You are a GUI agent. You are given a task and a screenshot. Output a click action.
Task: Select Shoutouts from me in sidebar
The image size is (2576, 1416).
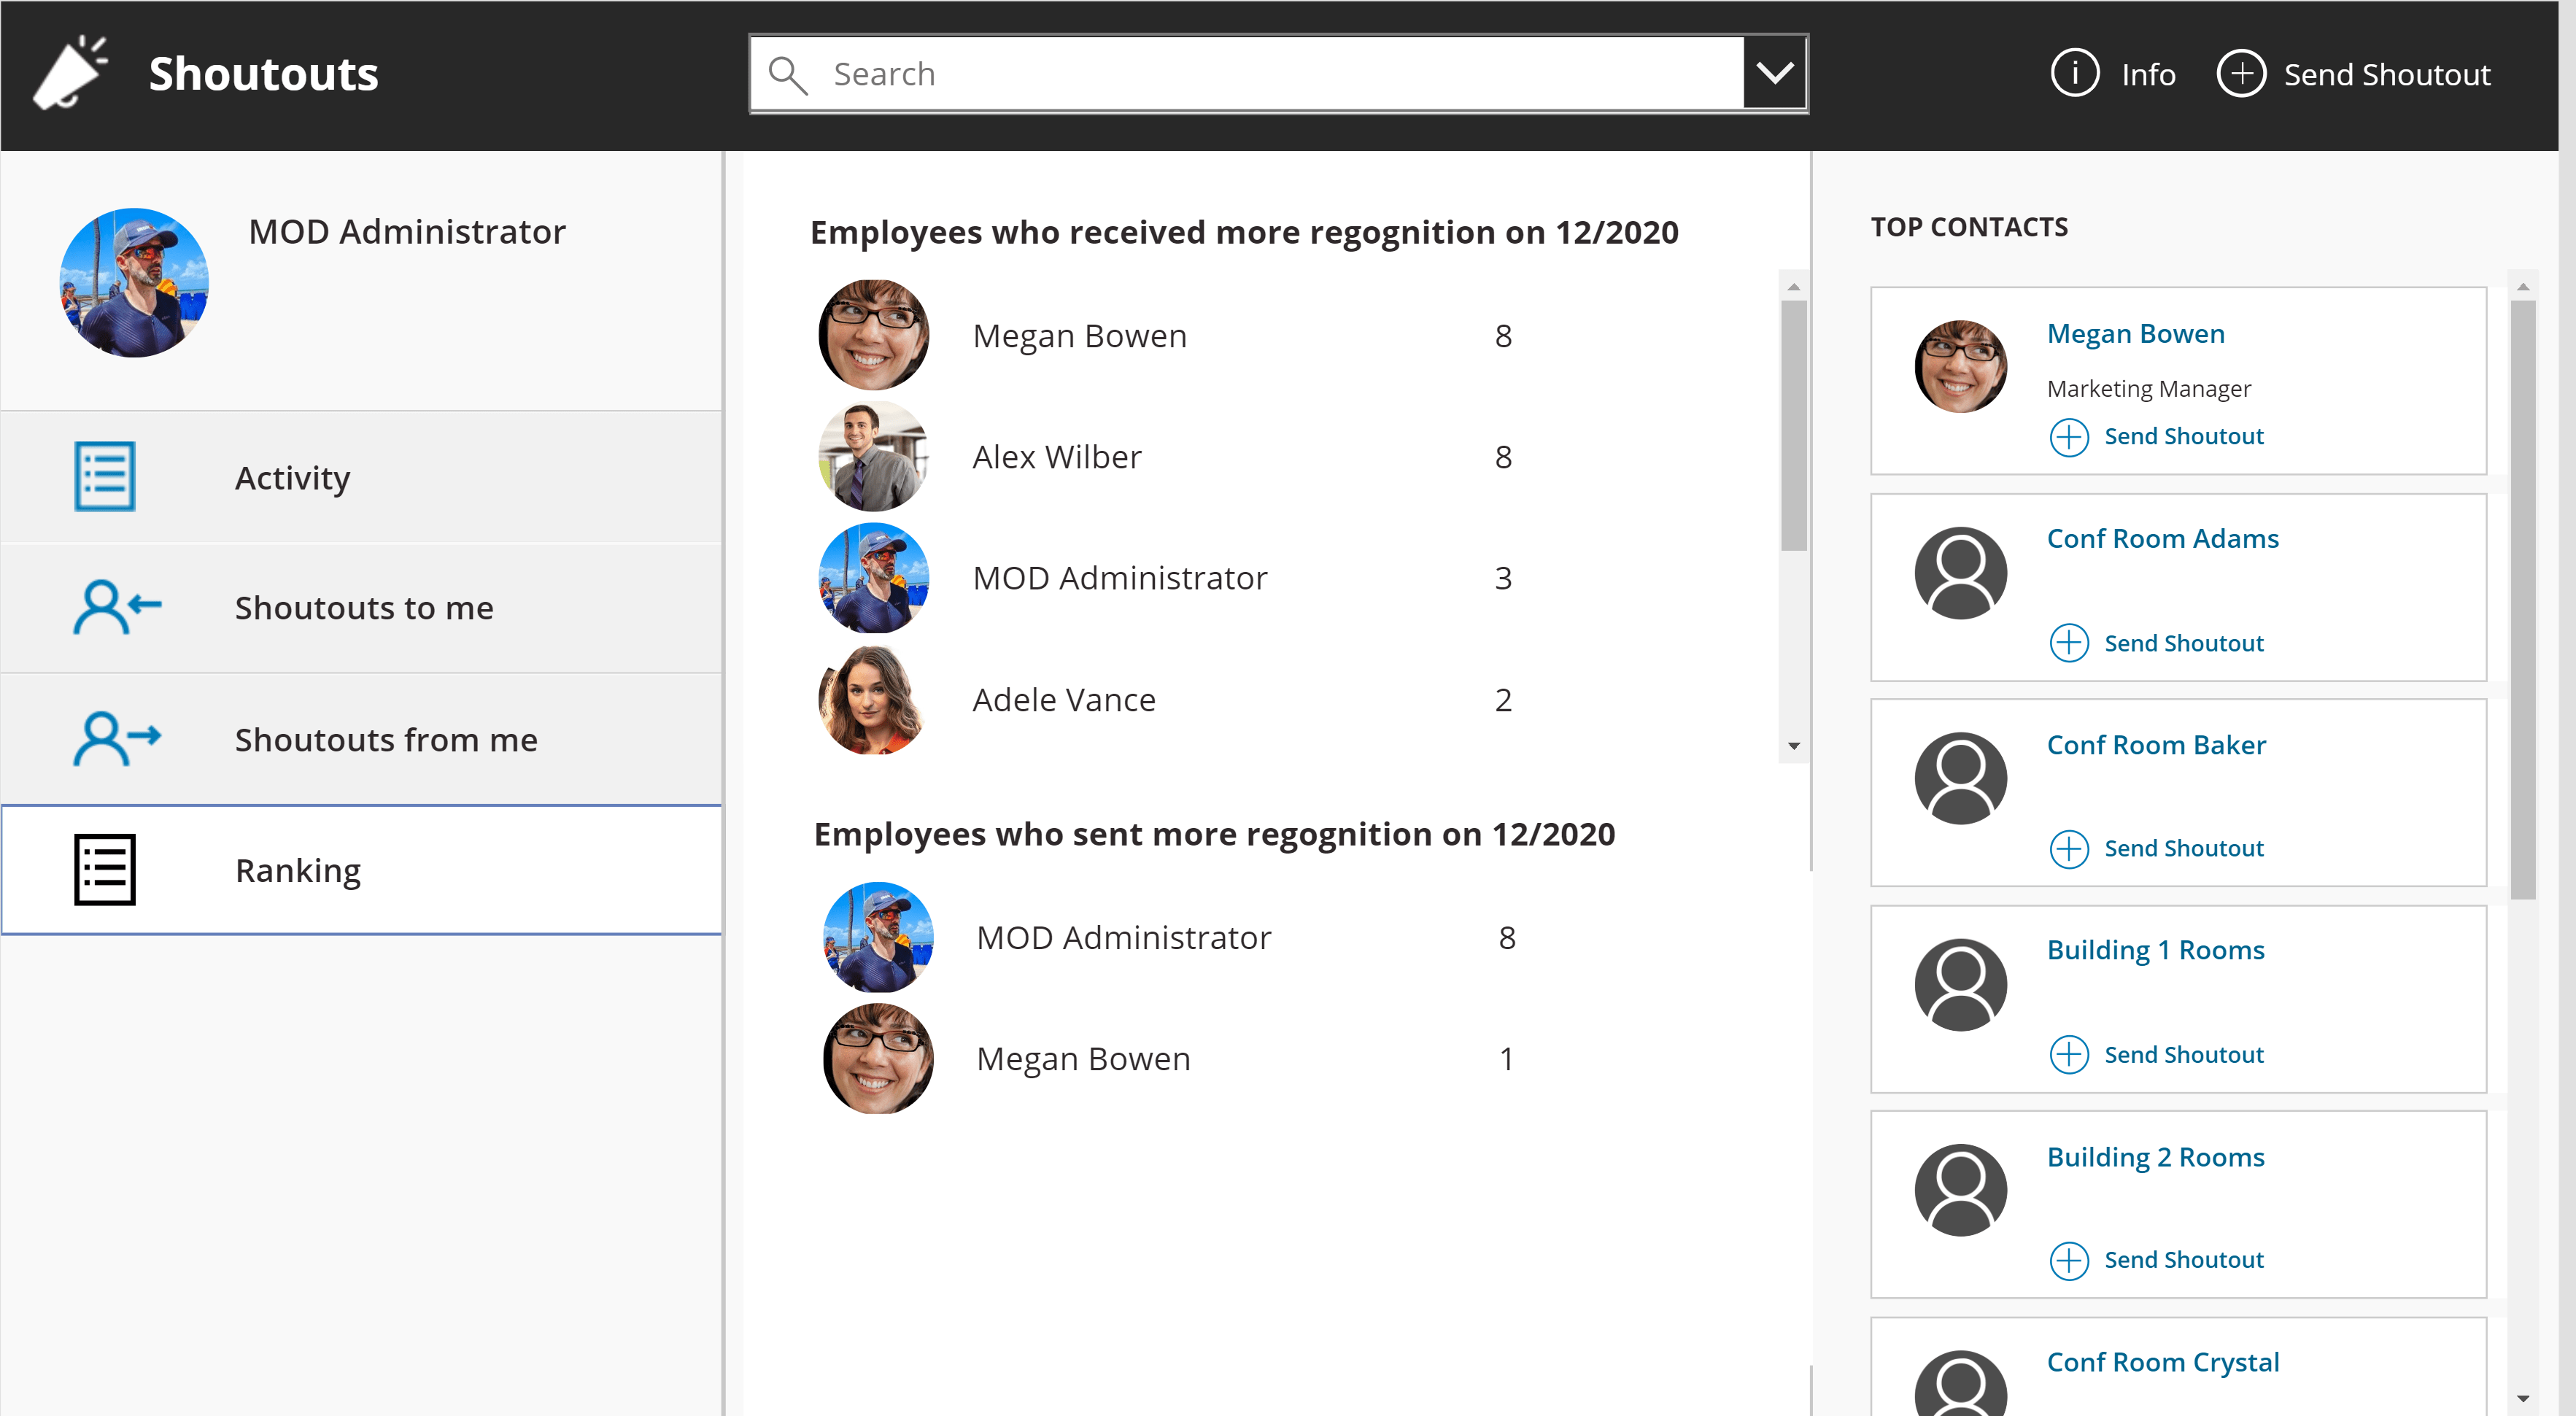[386, 740]
